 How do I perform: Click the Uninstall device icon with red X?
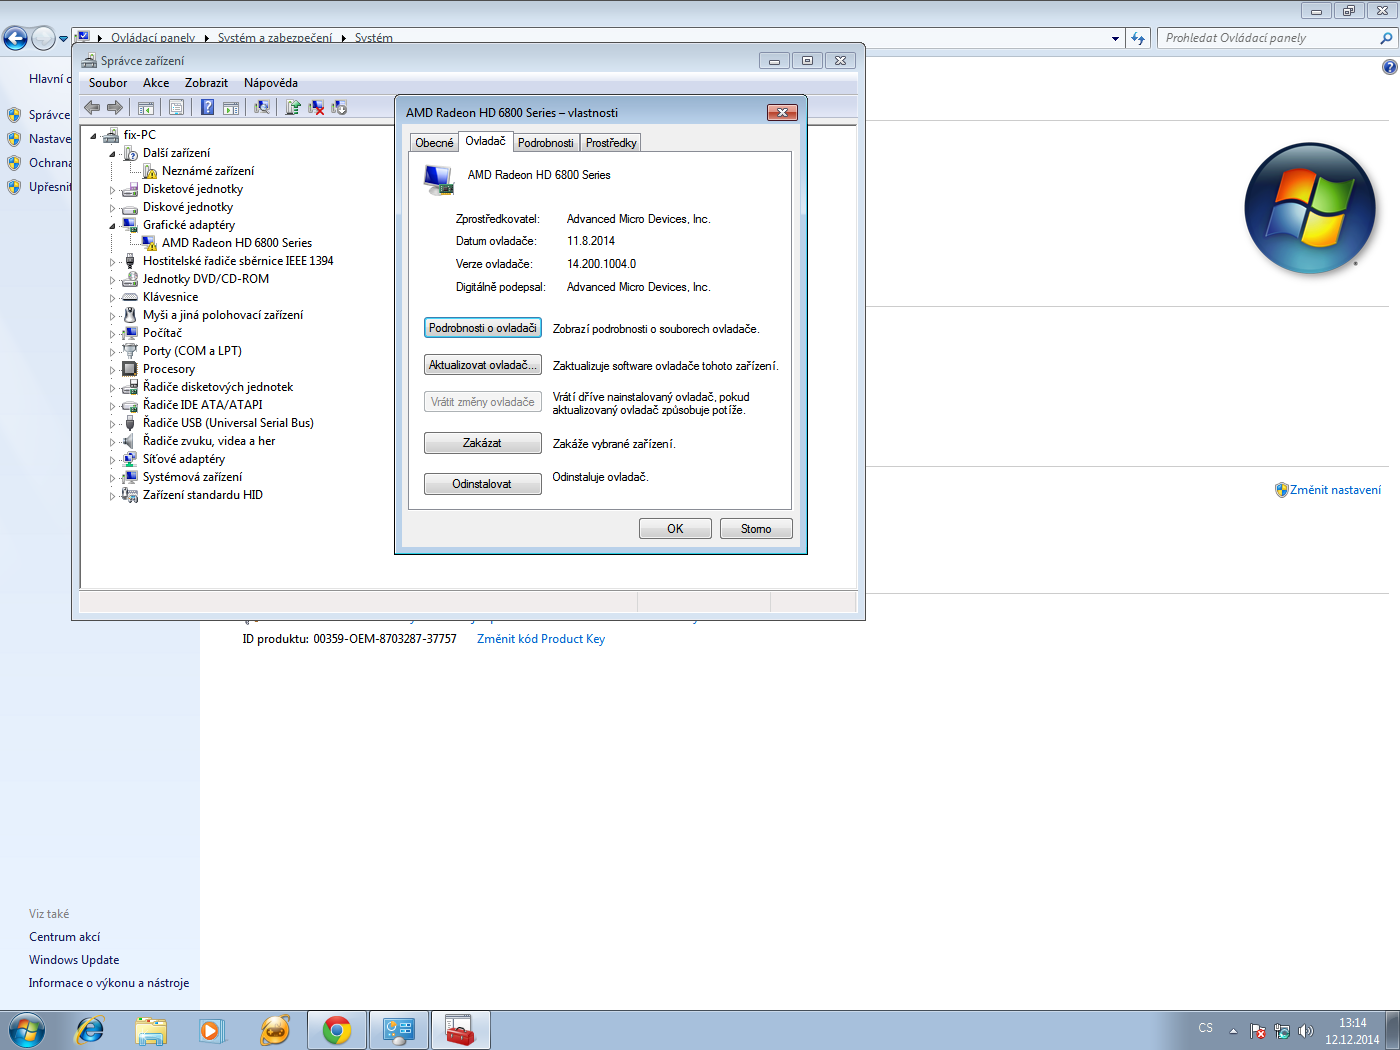(316, 107)
